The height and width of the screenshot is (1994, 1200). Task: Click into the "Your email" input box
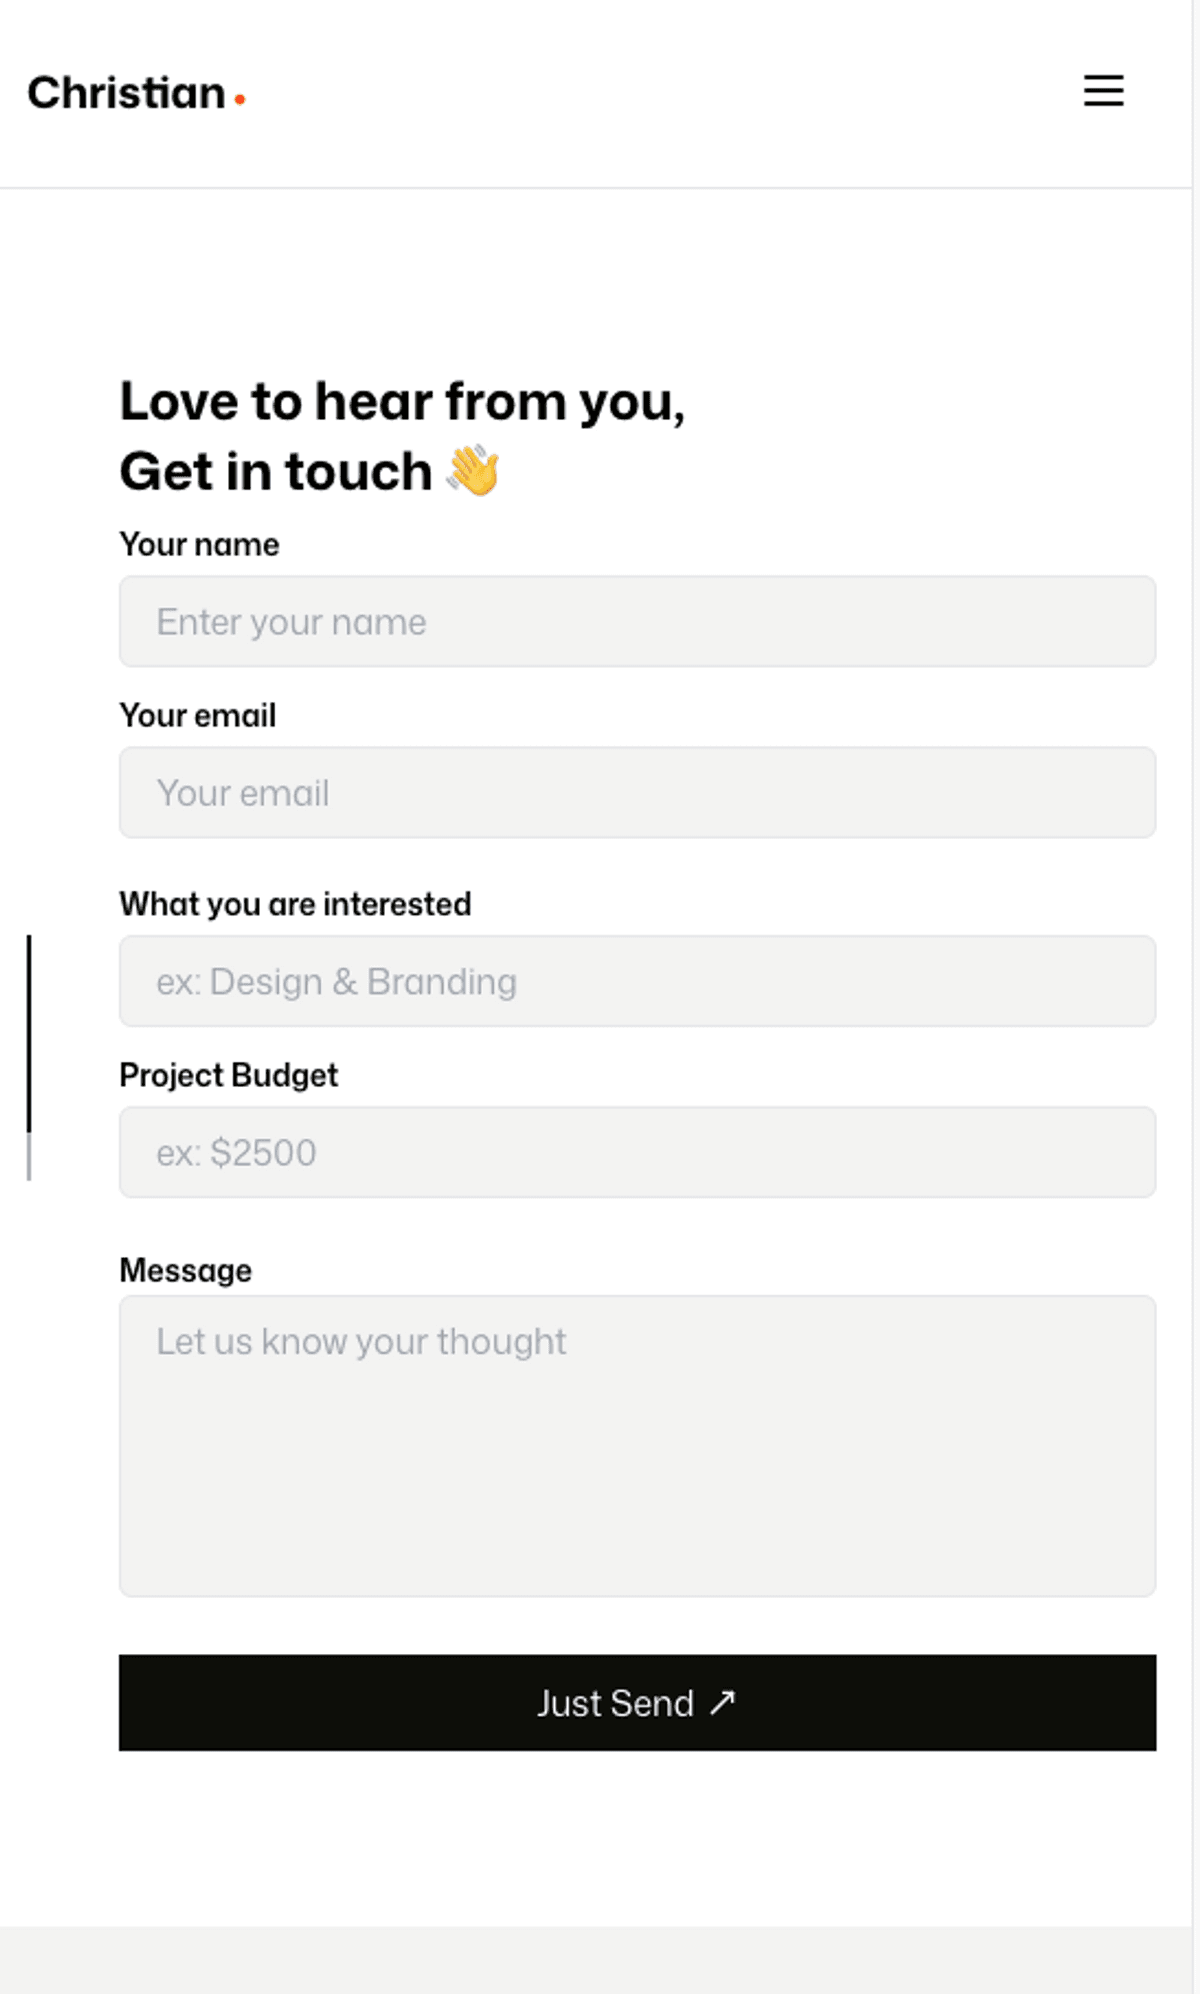pyautogui.click(x=637, y=793)
